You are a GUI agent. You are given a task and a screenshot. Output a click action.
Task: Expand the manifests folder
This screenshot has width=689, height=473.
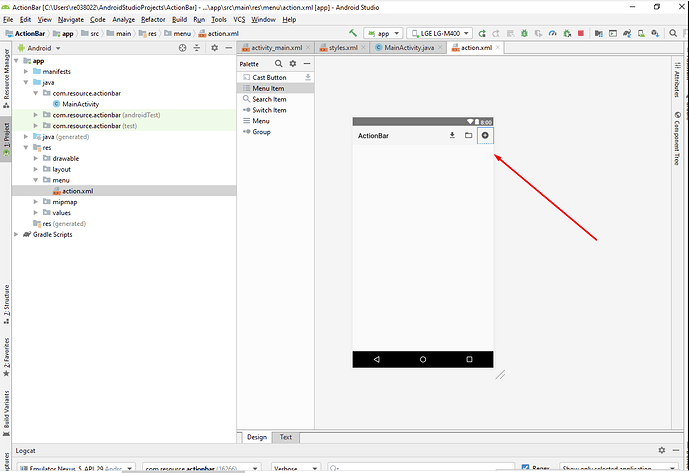click(26, 71)
